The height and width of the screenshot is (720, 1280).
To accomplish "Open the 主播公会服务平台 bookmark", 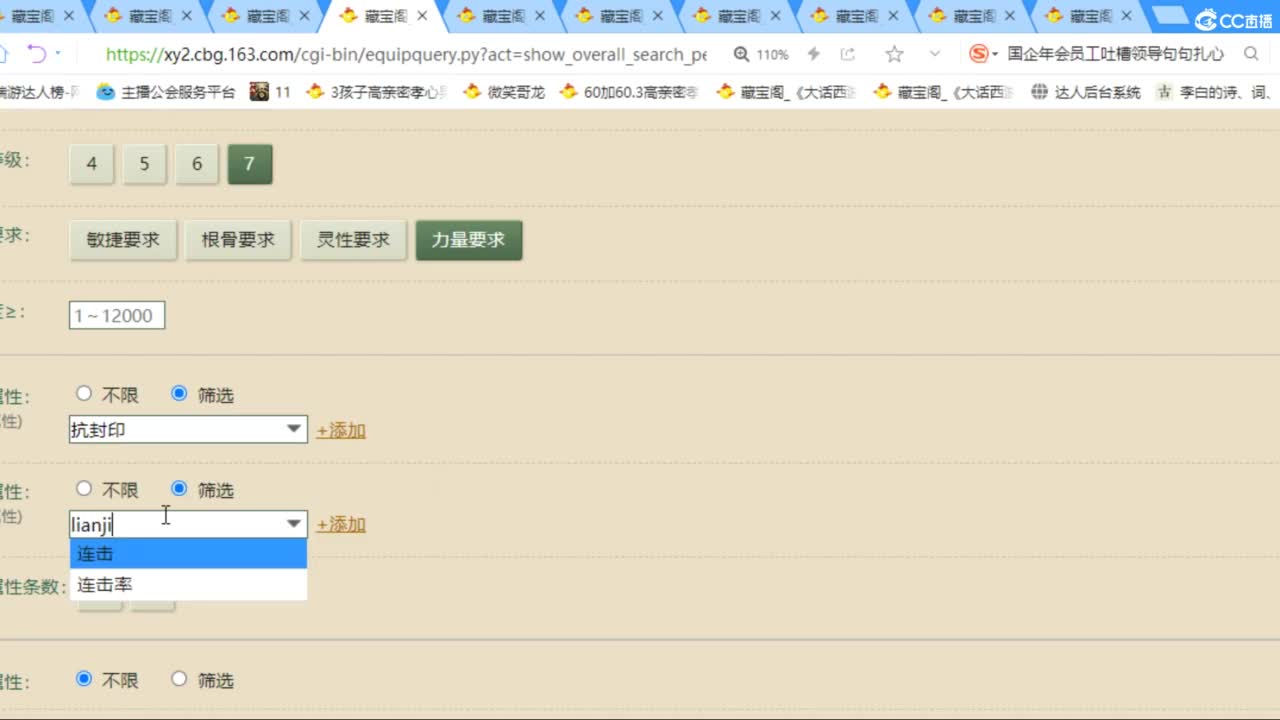I will pos(167,92).
